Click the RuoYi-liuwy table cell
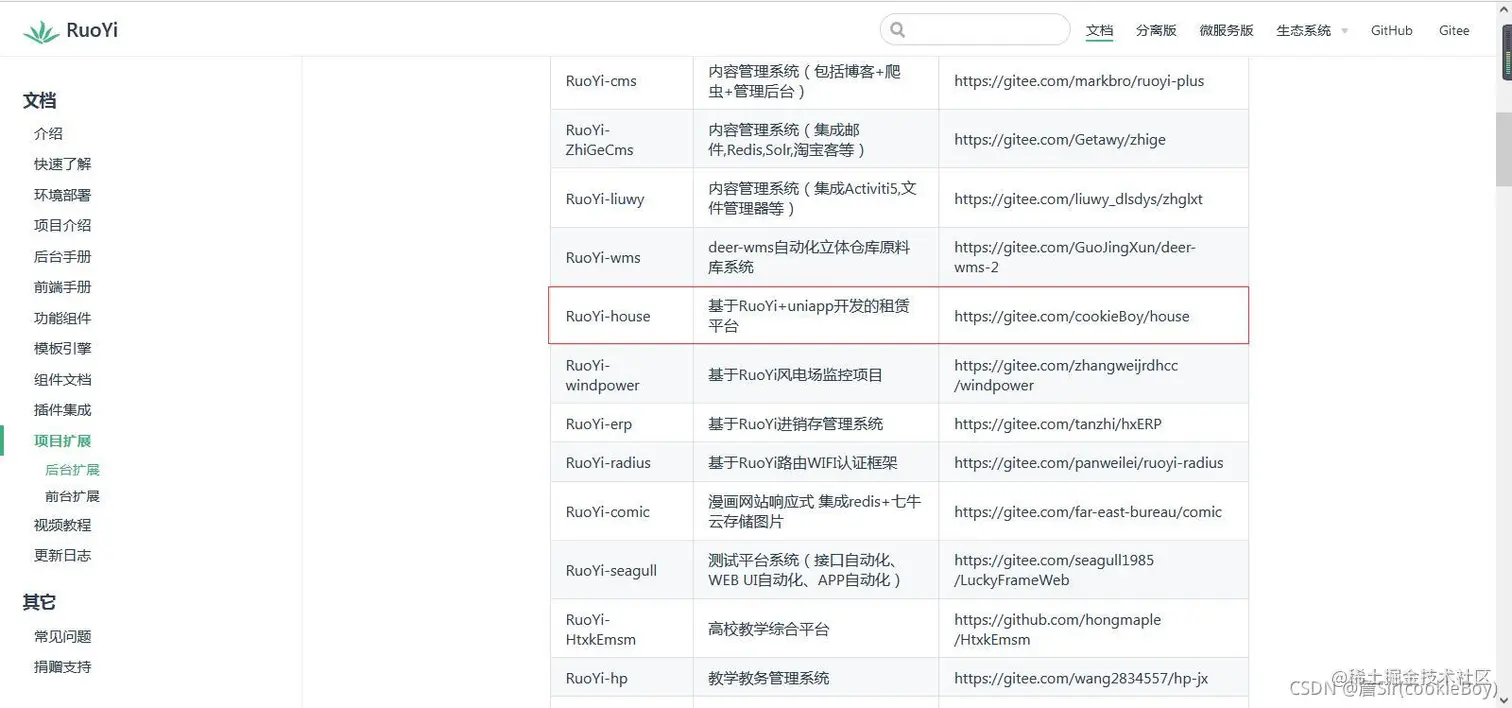This screenshot has width=1512, height=708. pyautogui.click(x=621, y=198)
